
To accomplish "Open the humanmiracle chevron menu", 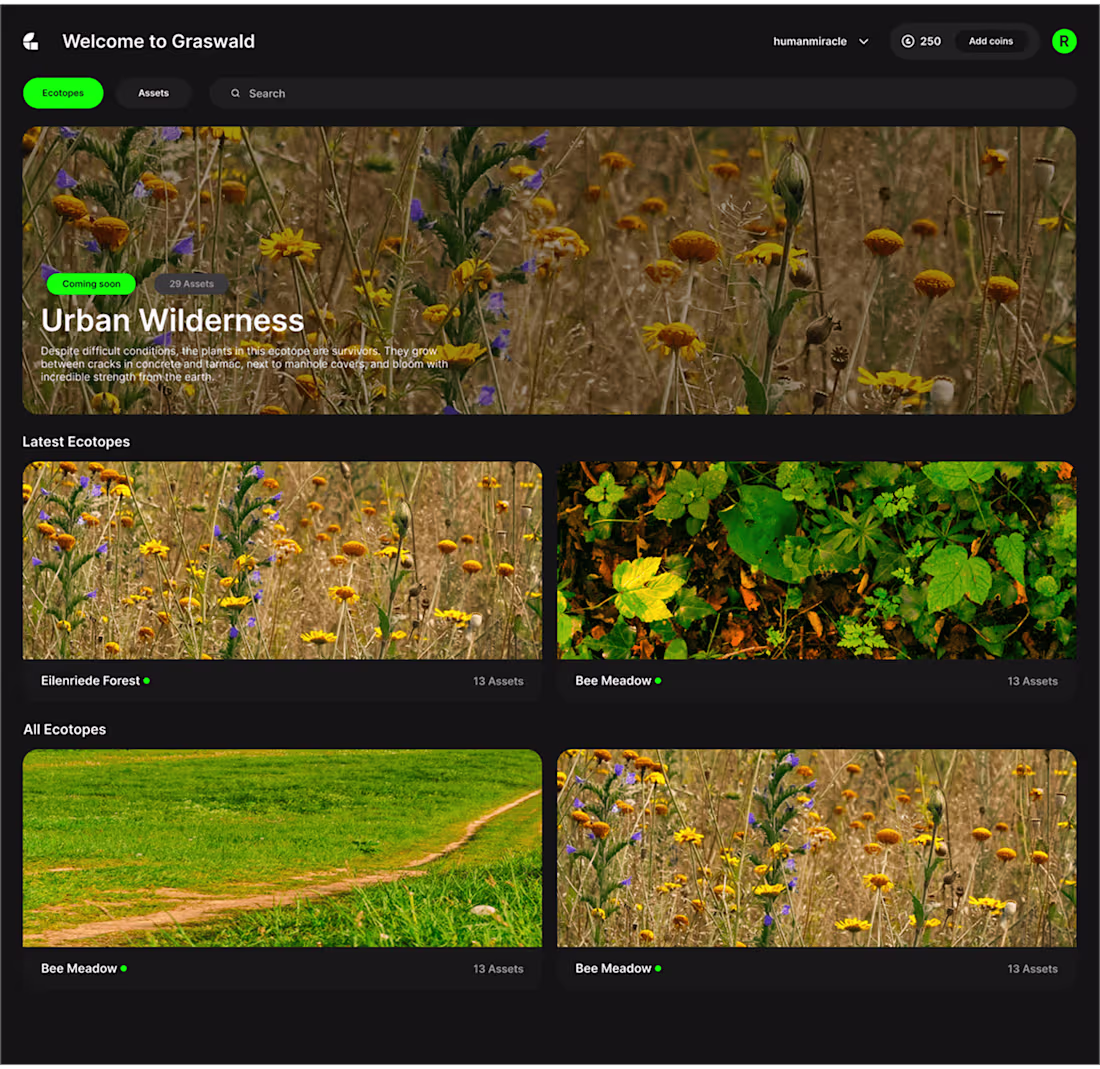I will [x=862, y=41].
